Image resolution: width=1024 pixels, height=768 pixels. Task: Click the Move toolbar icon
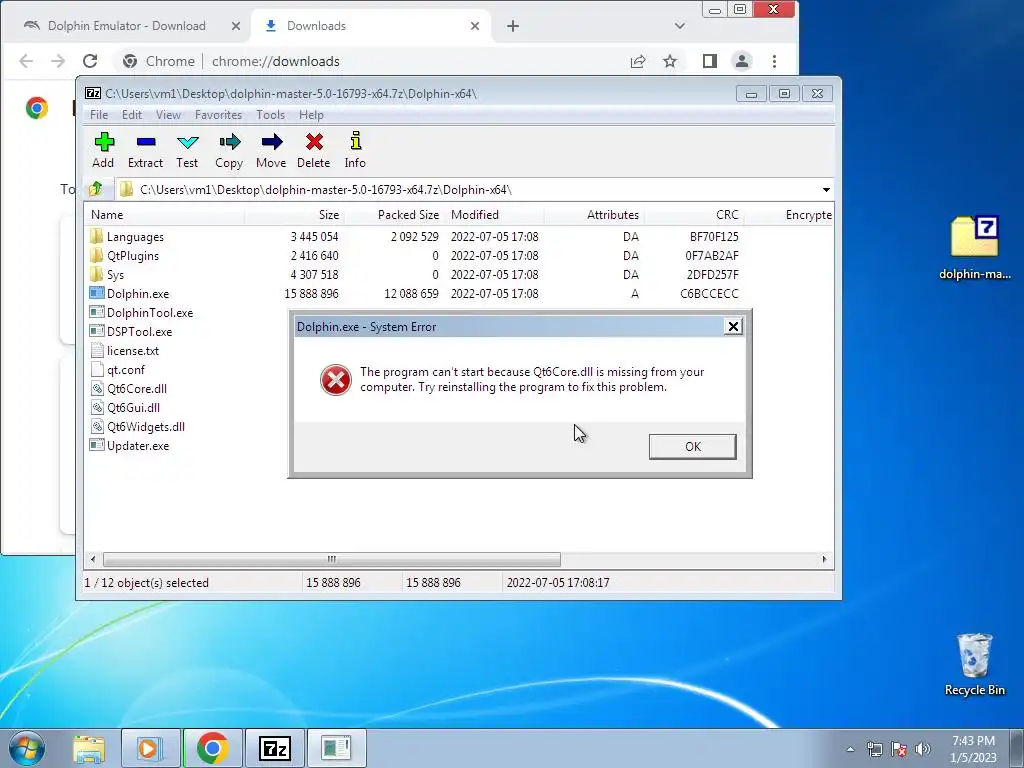pyautogui.click(x=271, y=150)
